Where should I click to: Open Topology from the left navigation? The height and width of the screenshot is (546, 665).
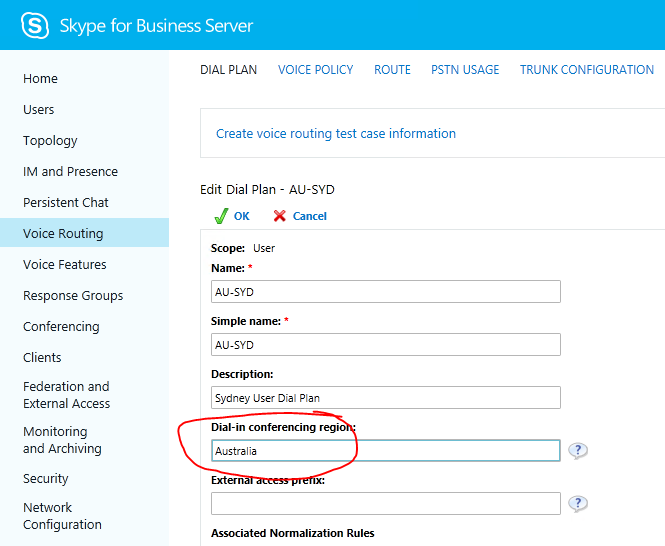(50, 141)
